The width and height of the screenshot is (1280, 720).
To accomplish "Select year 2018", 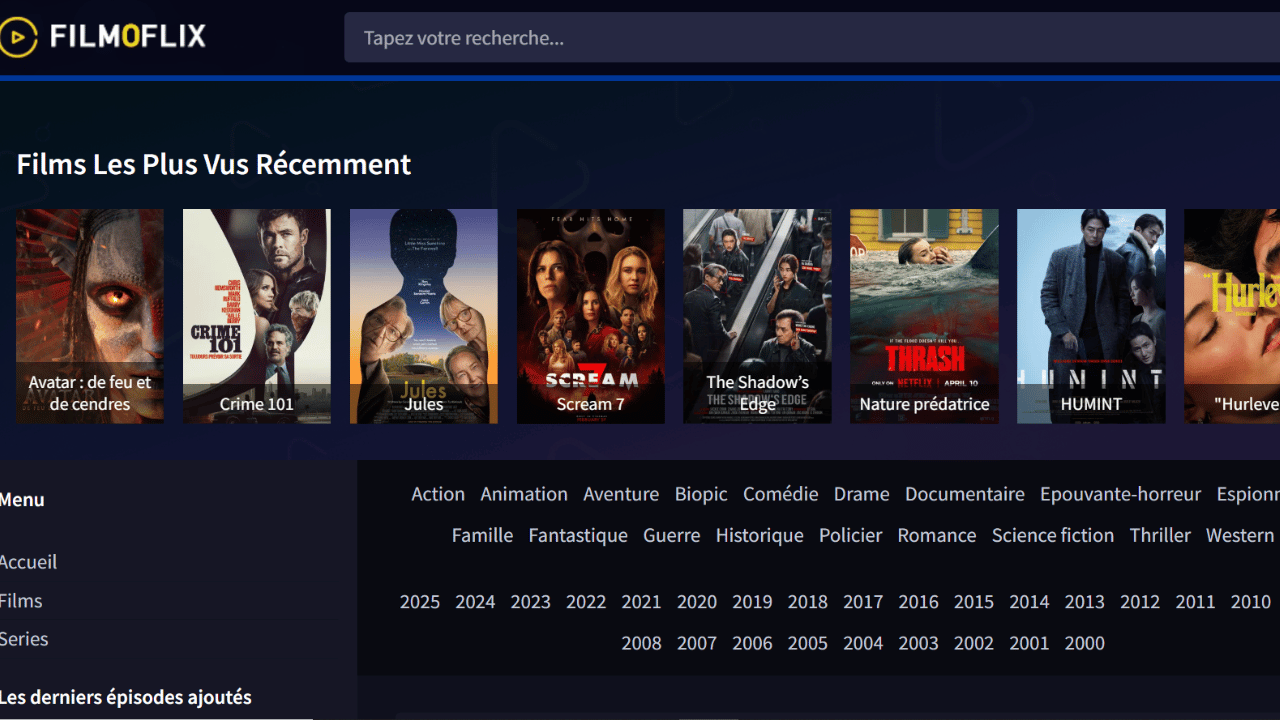I will [x=808, y=601].
